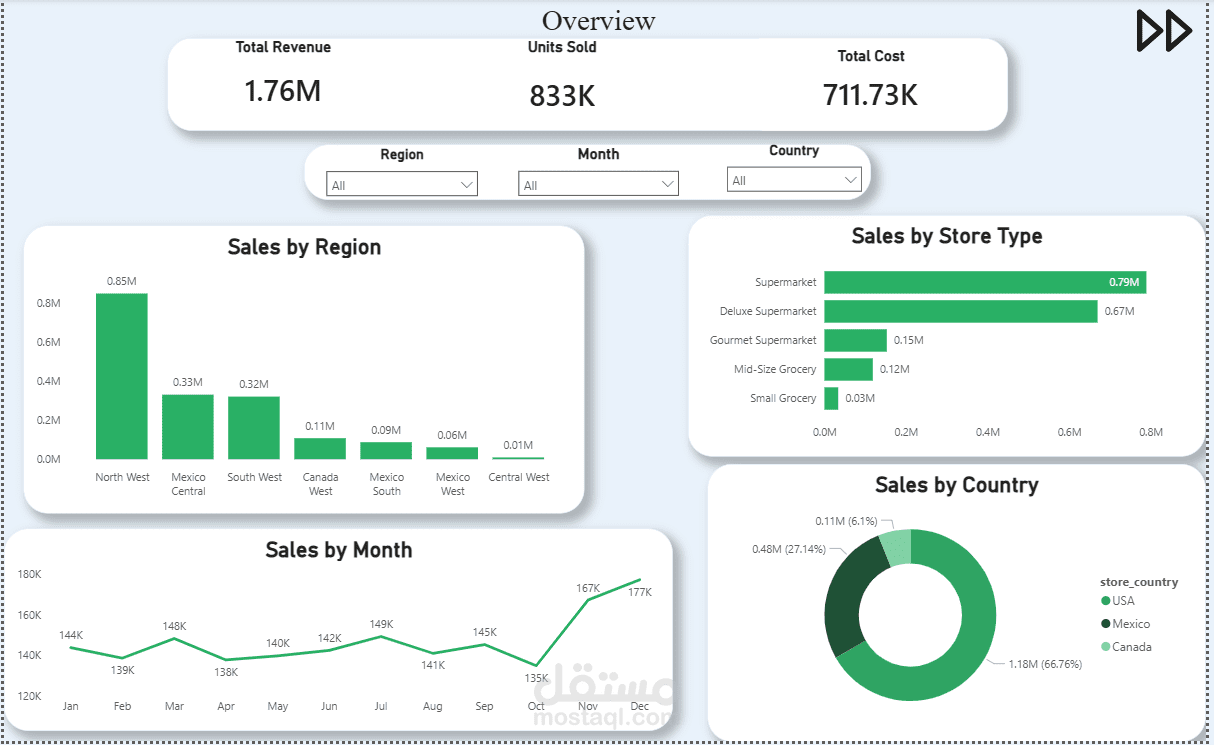Screen dimensions: 1214x745
Task: Select the Dec 177K point on line chart
Action: click(640, 580)
